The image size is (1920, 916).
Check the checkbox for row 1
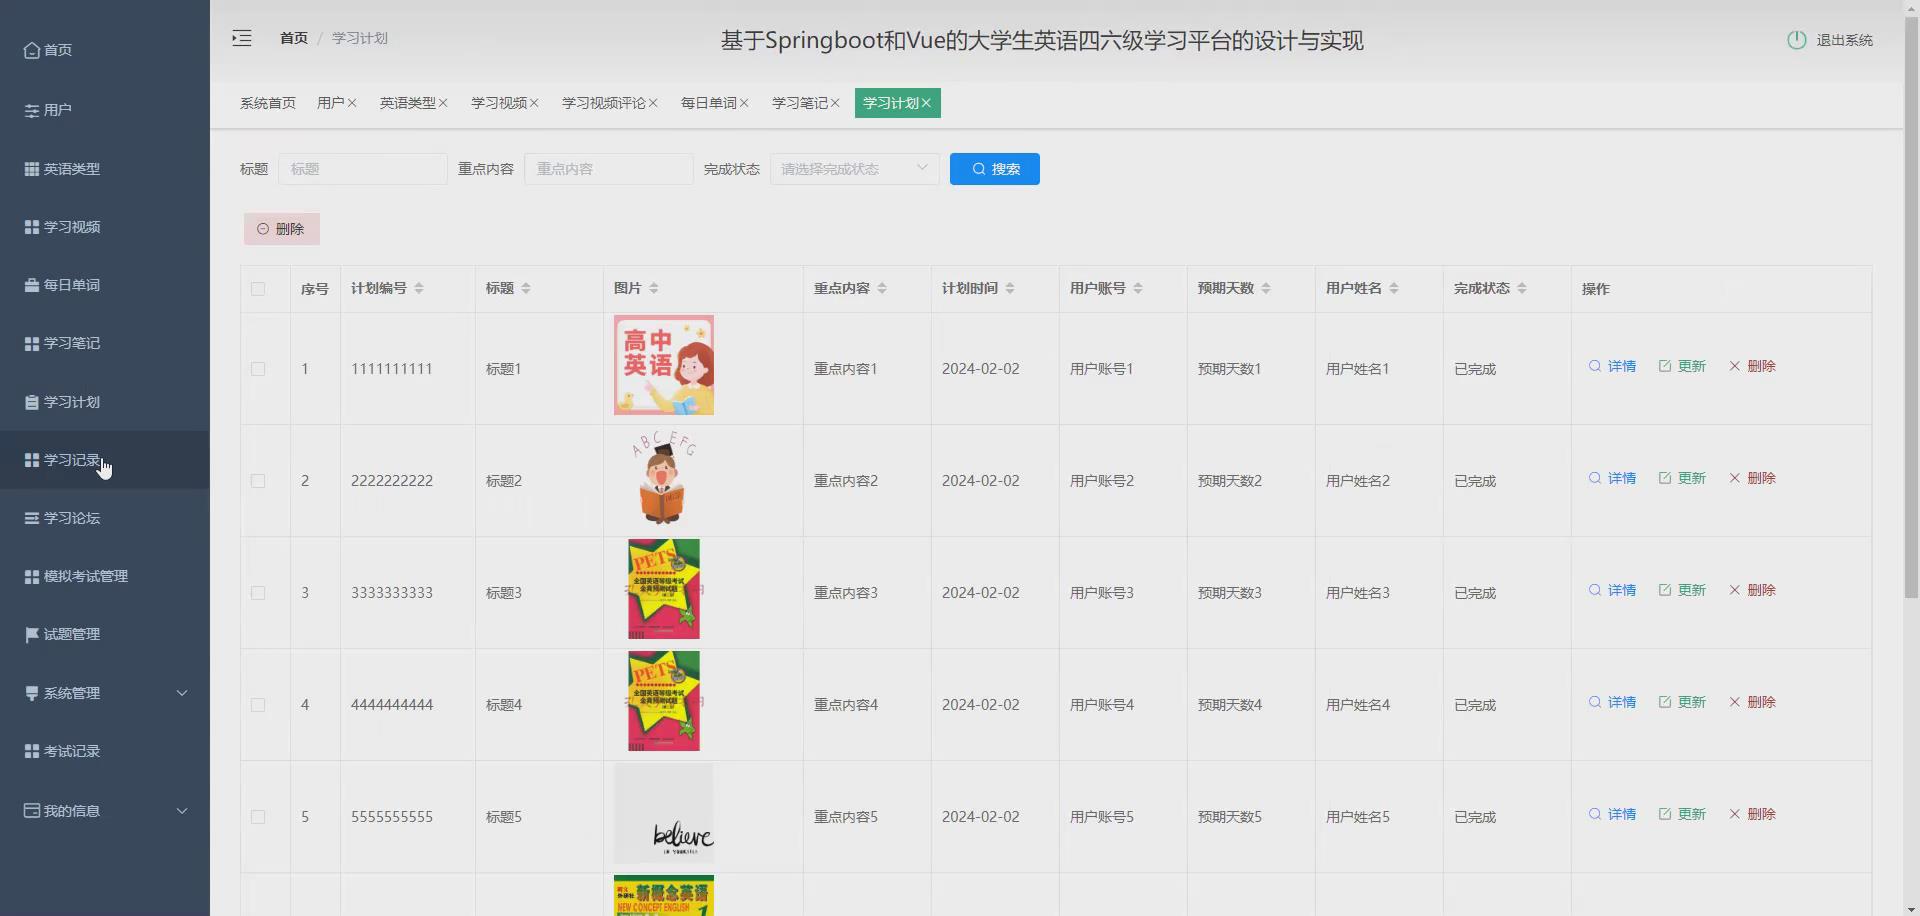258,369
